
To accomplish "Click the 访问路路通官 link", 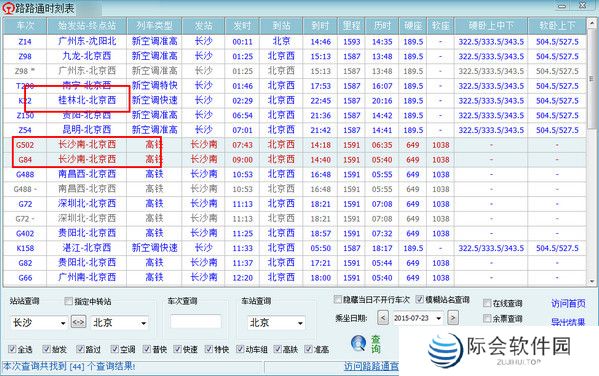I will [371, 366].
